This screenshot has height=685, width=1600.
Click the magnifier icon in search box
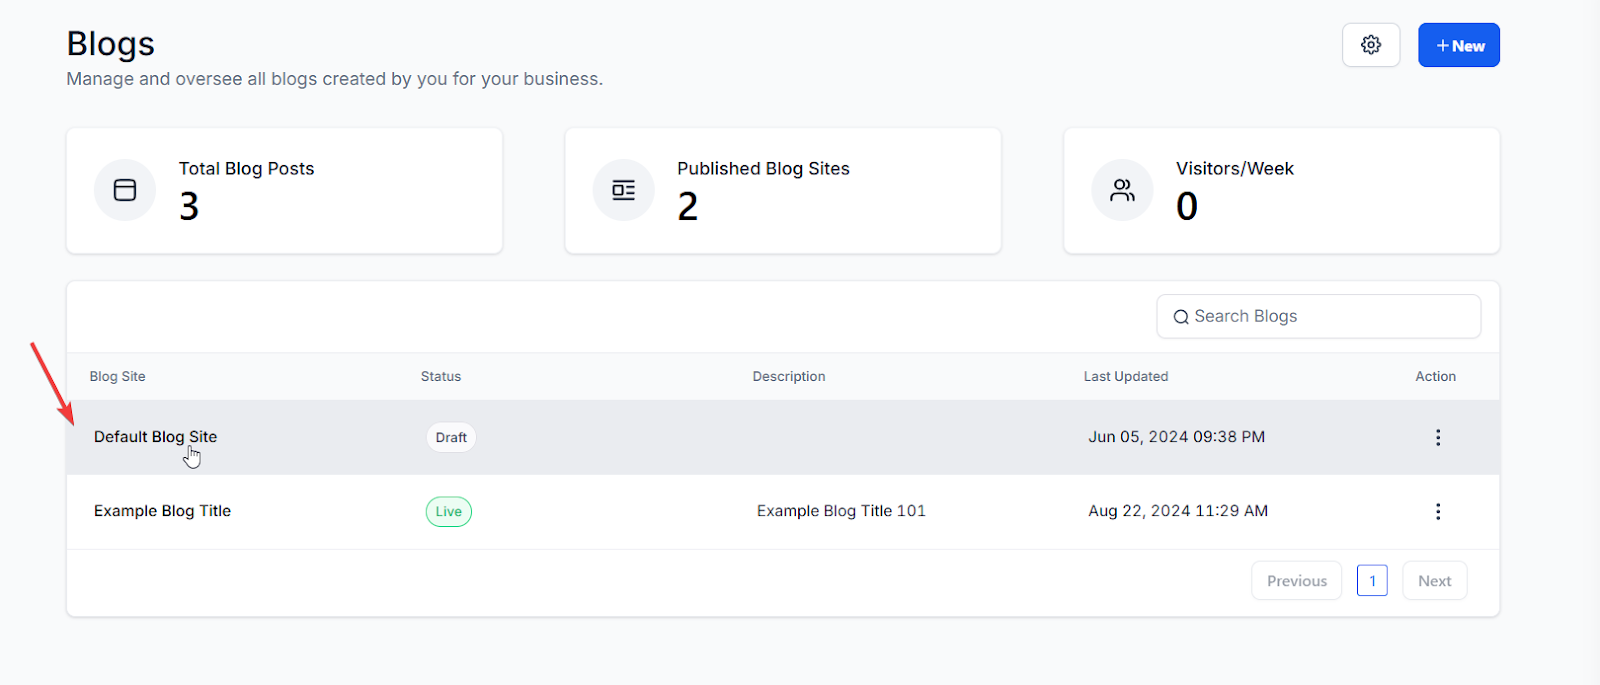coord(1181,317)
